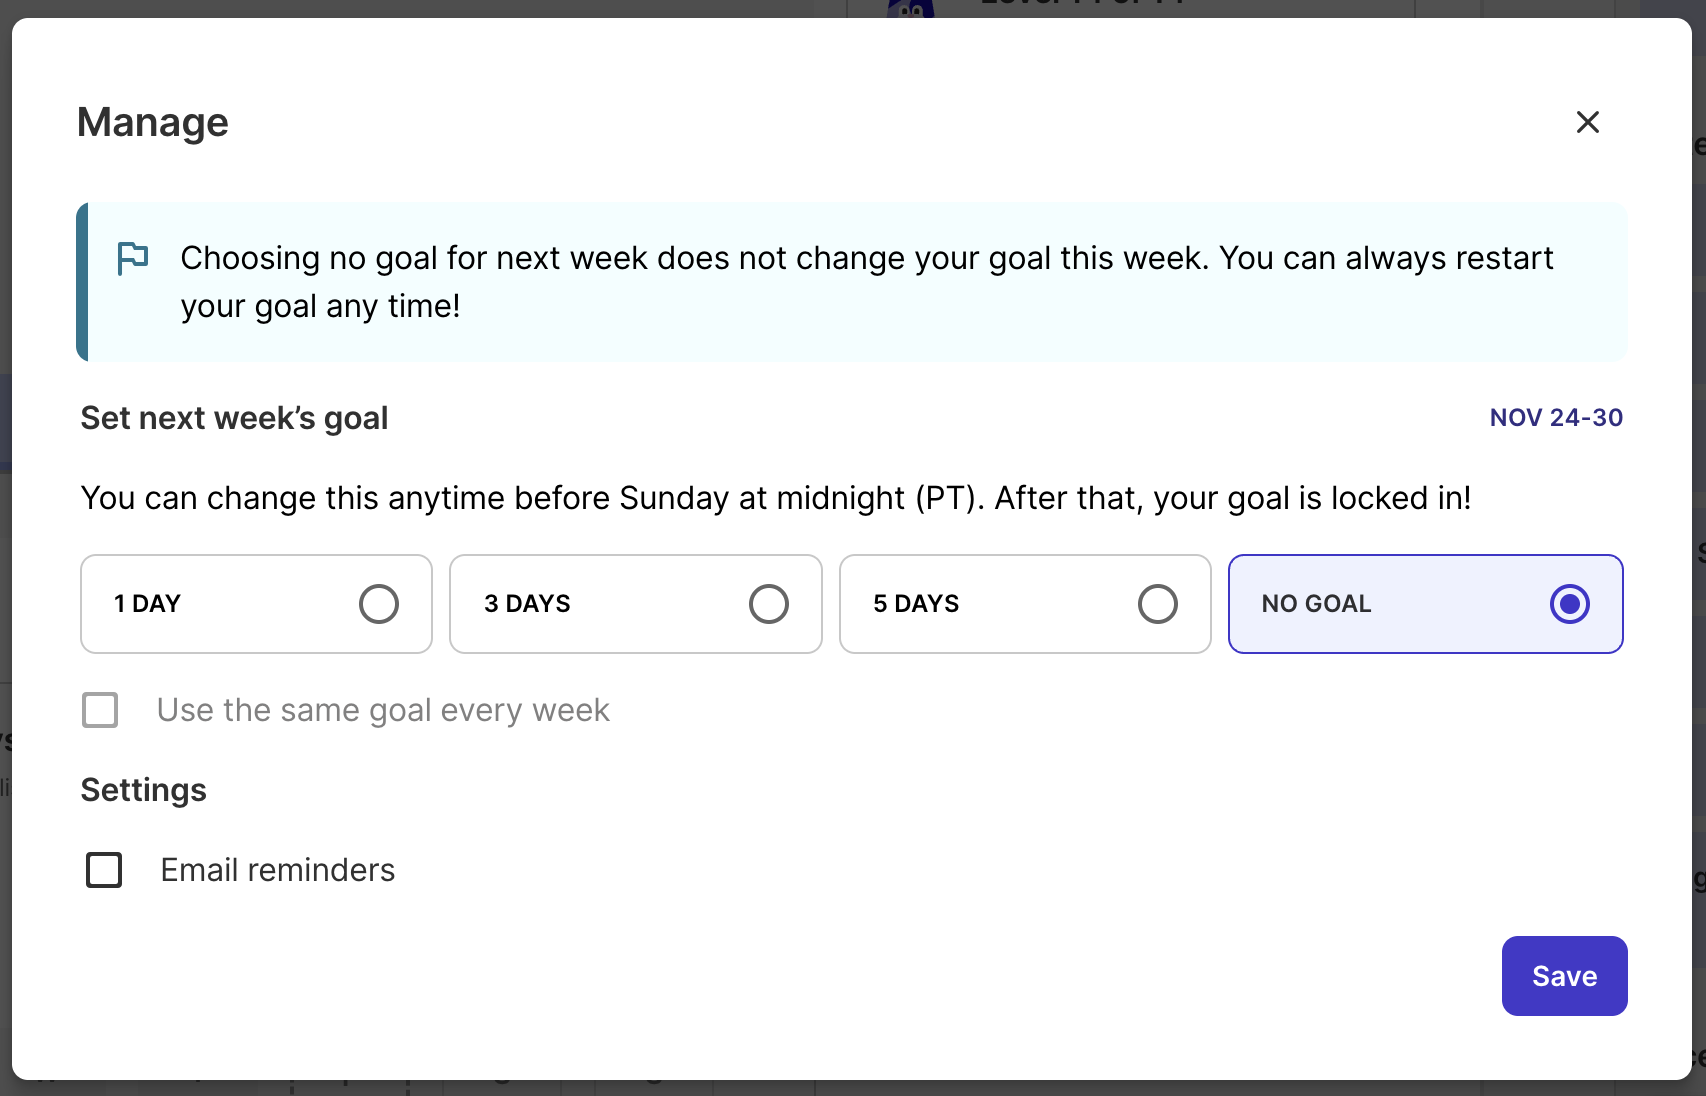Enable the Email reminders checkbox
This screenshot has width=1706, height=1096.
point(104,870)
